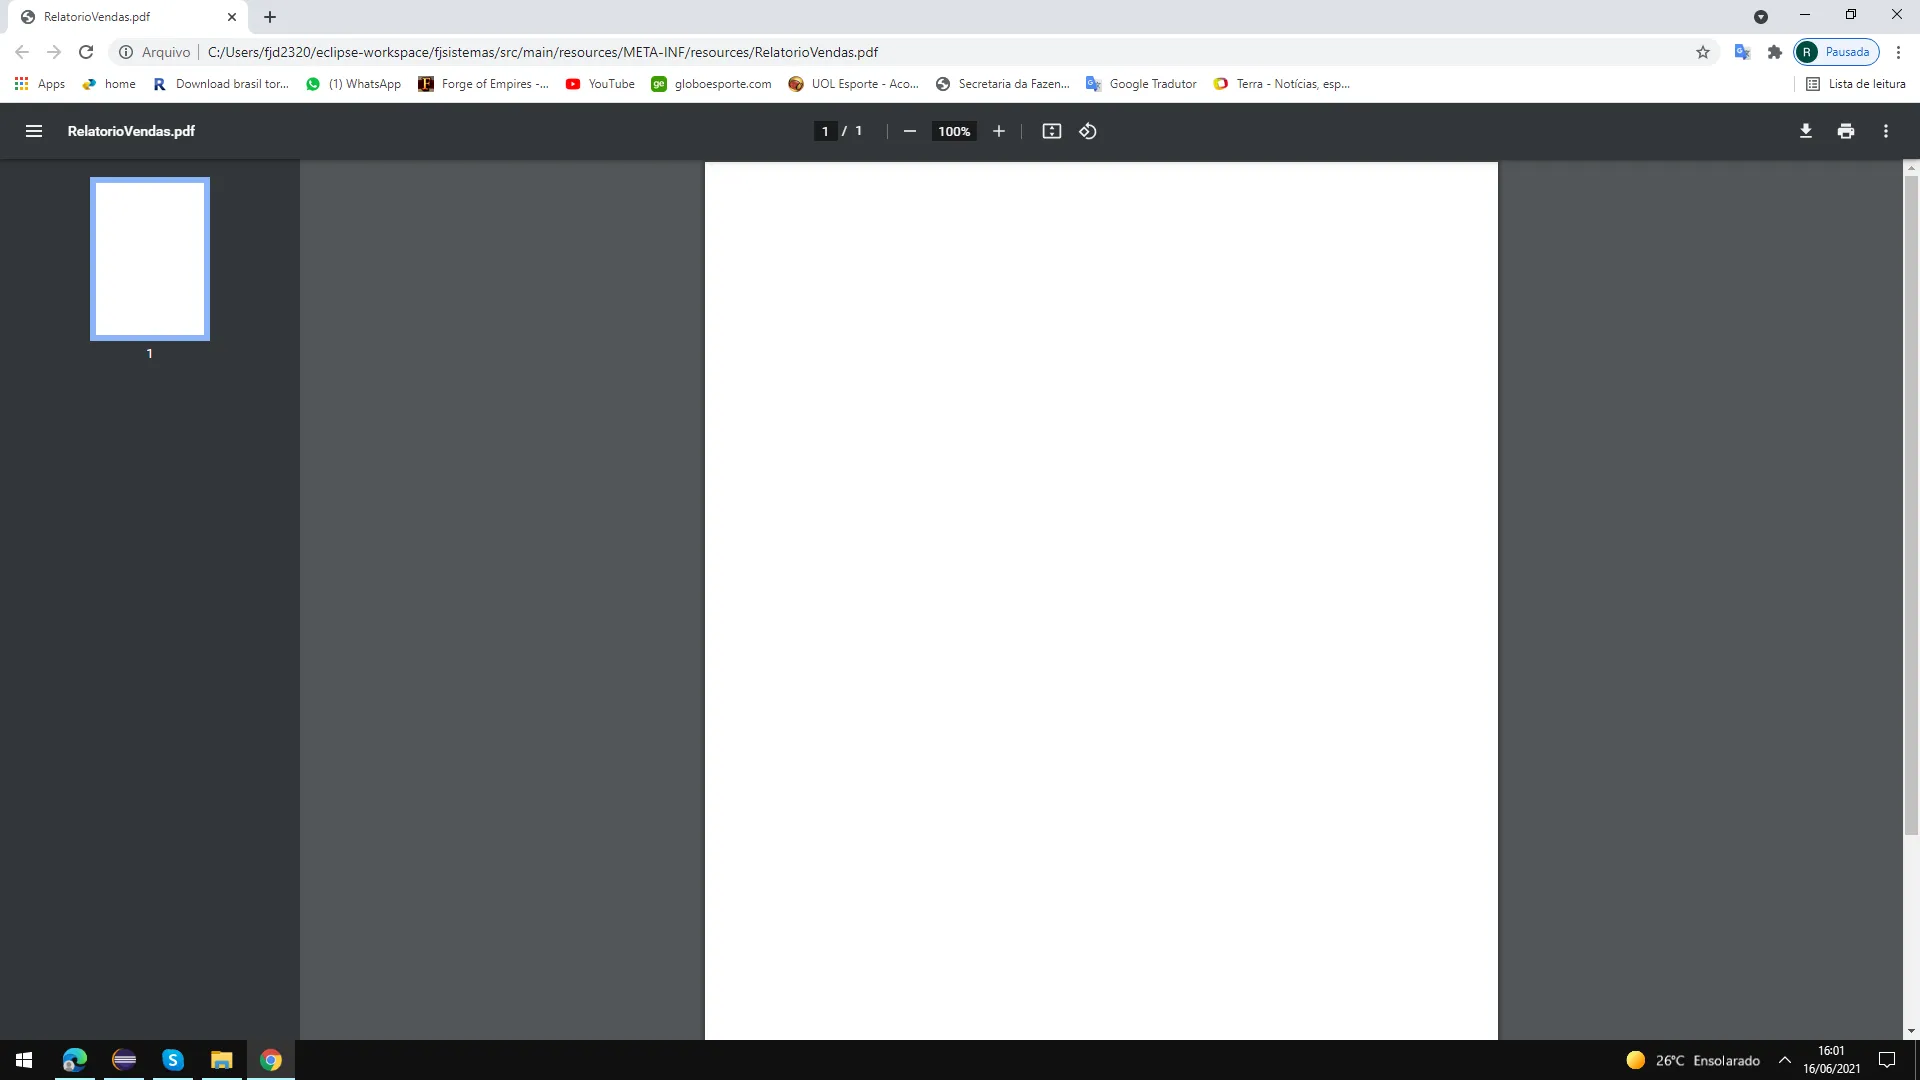1920x1080 pixels.
Task: Click the PDF zoom in button
Action: point(998,131)
